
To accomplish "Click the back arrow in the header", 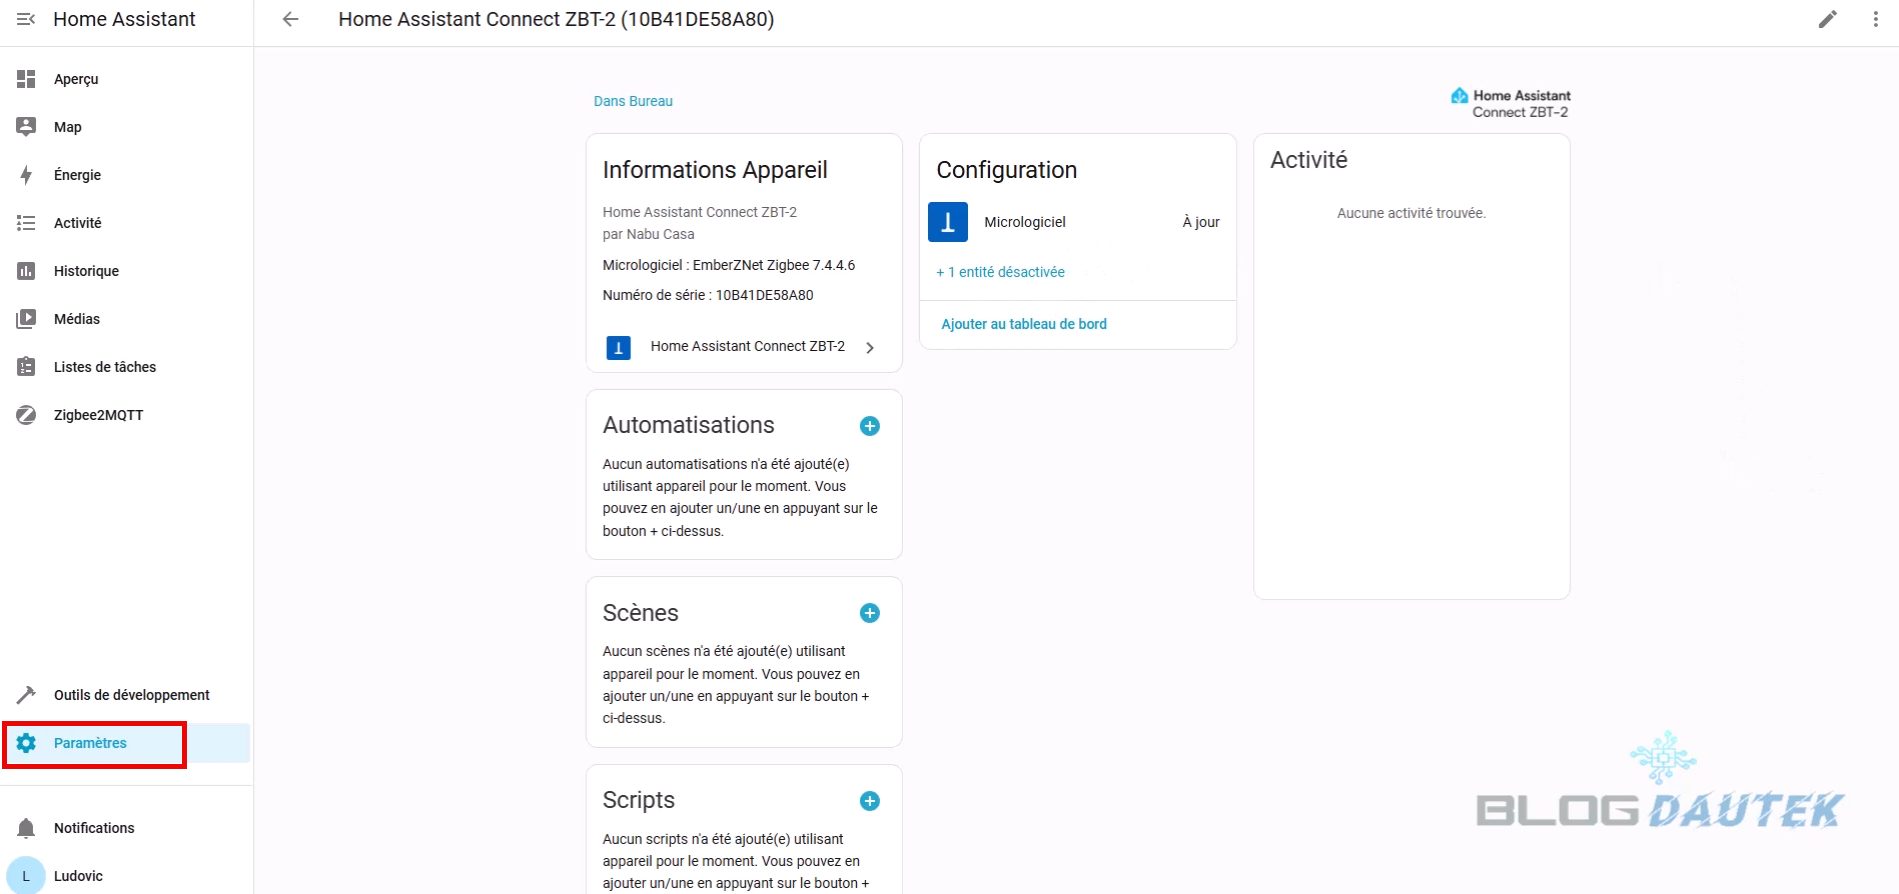I will tap(291, 19).
